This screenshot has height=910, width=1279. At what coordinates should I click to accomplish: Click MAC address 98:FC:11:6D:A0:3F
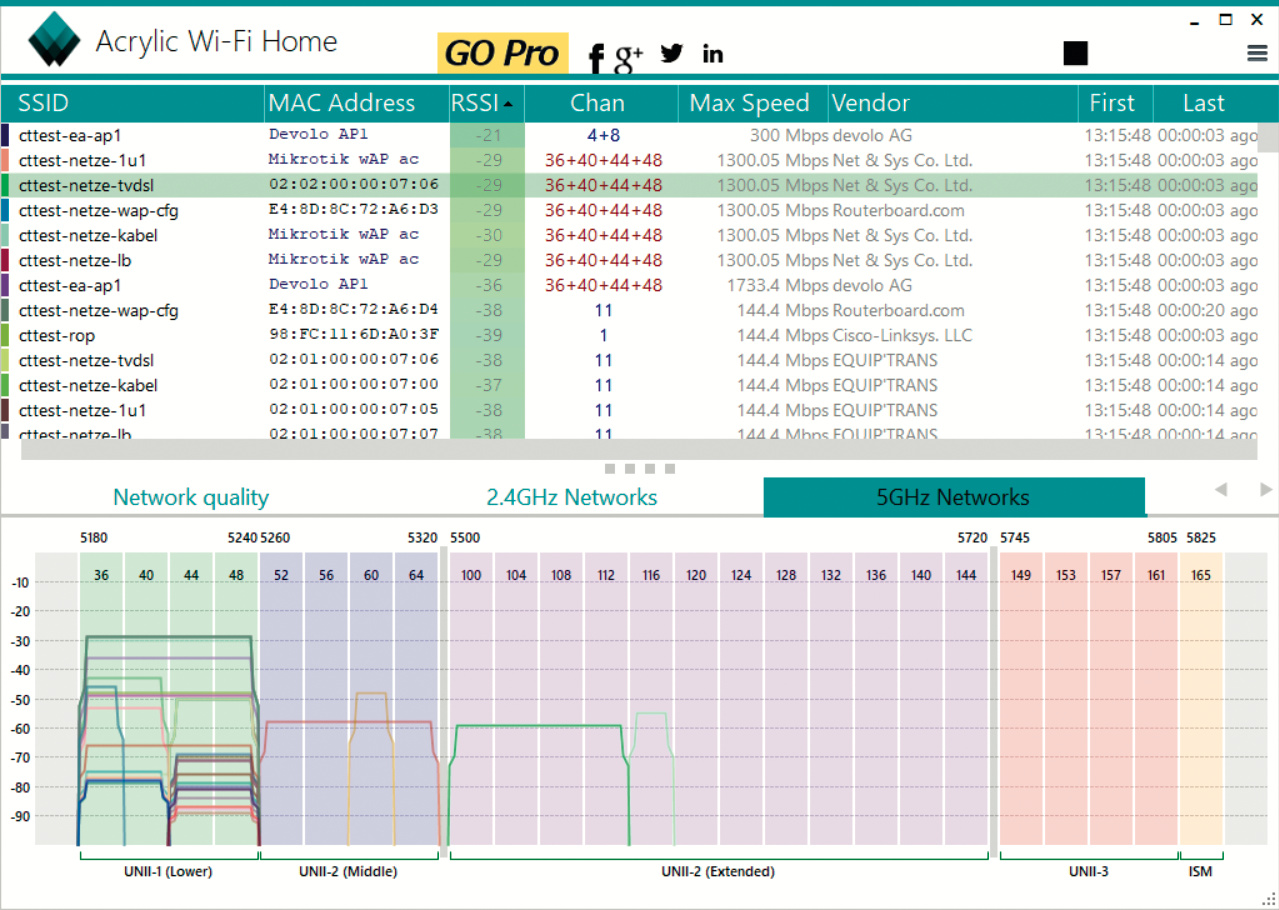pos(354,334)
